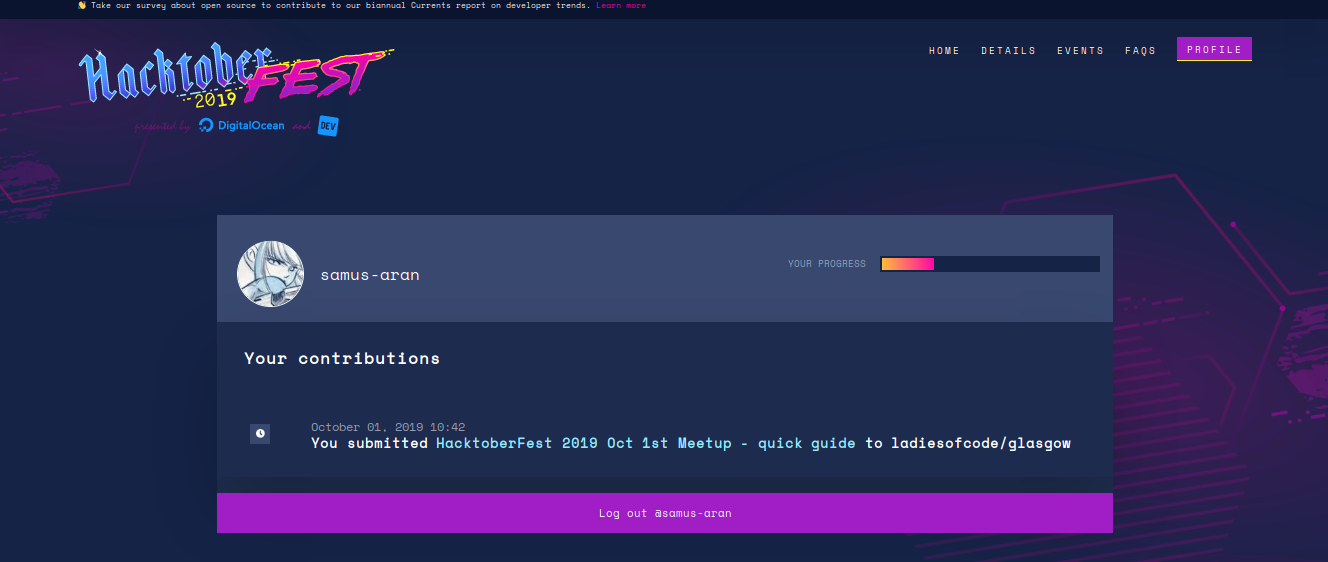The width and height of the screenshot is (1328, 562).
Task: Go to the HOME nav item
Action: pyautogui.click(x=944, y=51)
